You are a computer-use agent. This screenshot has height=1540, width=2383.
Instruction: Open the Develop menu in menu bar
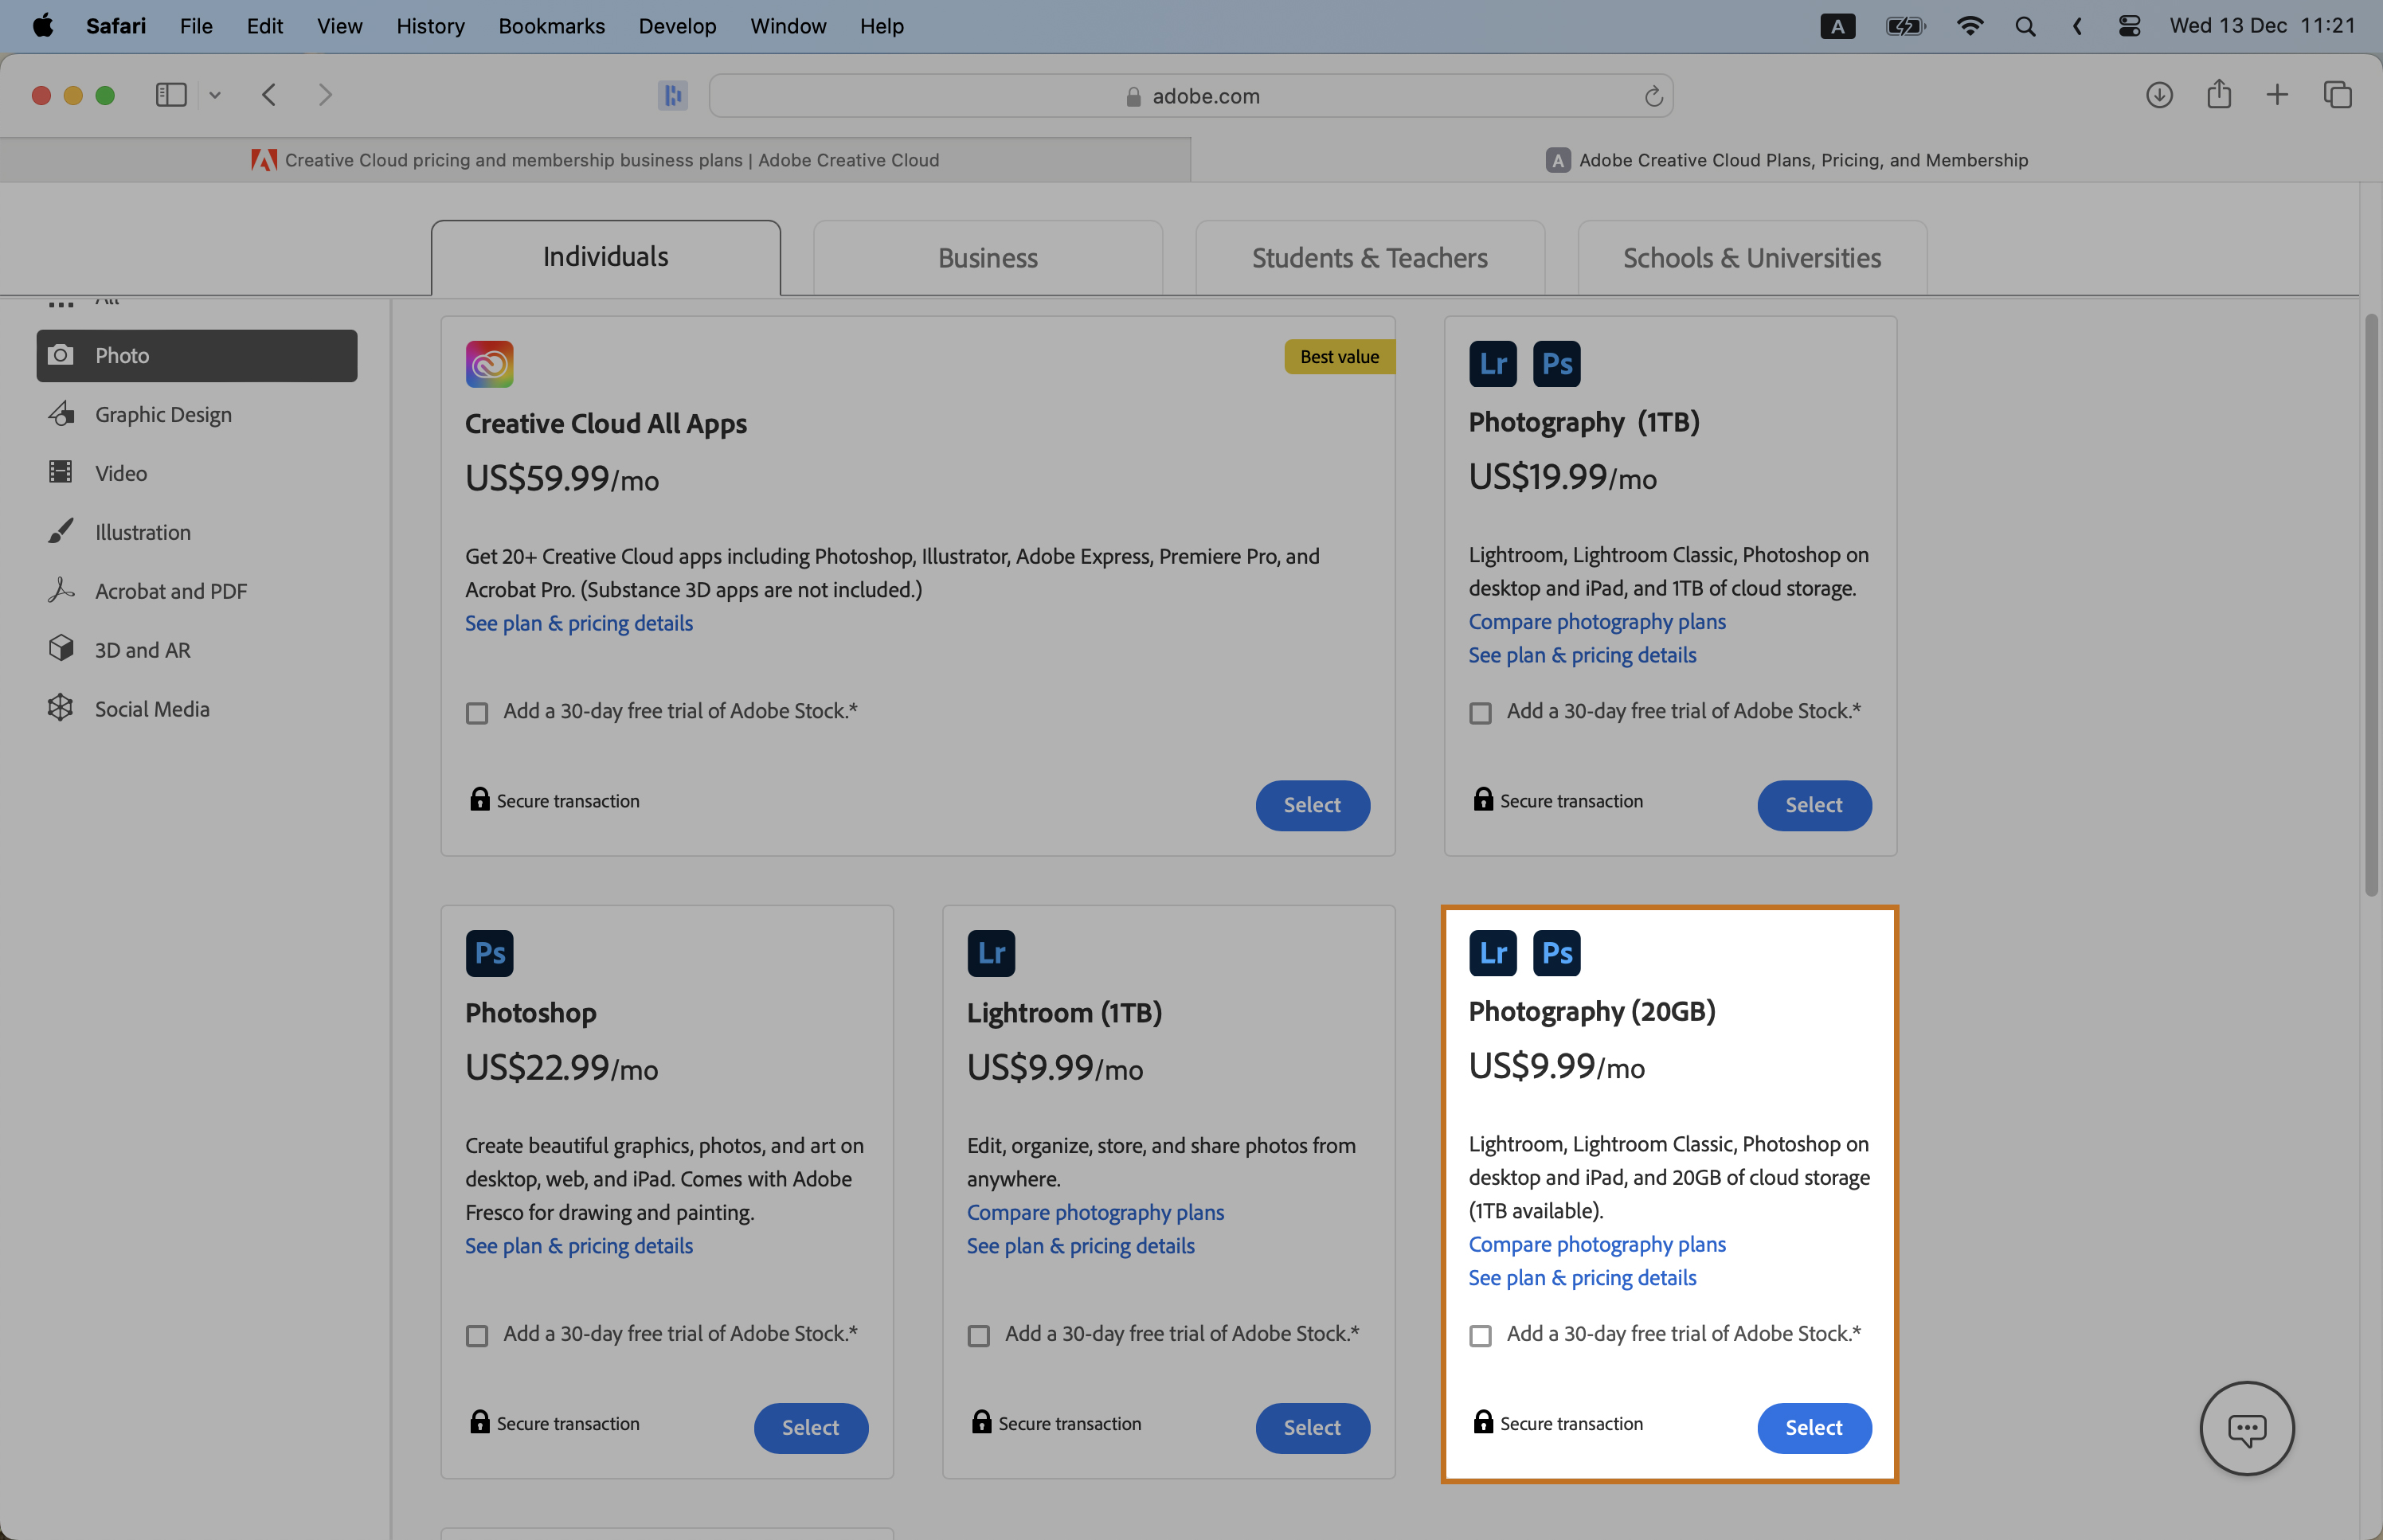[677, 26]
